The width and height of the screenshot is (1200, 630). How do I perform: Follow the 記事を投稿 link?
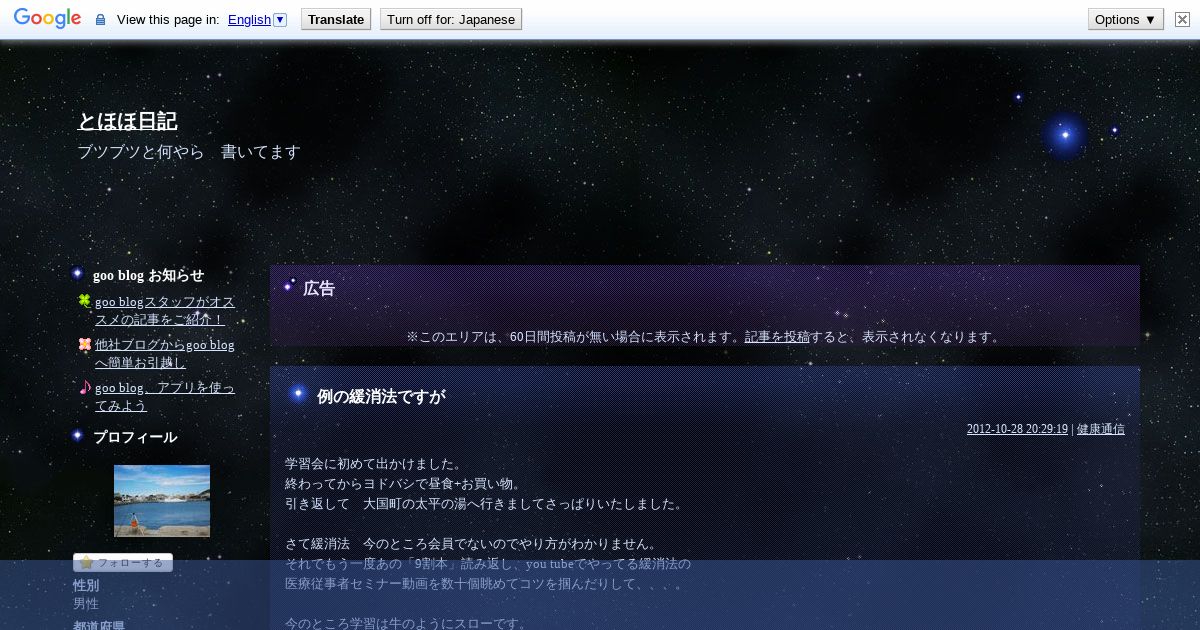pos(777,337)
